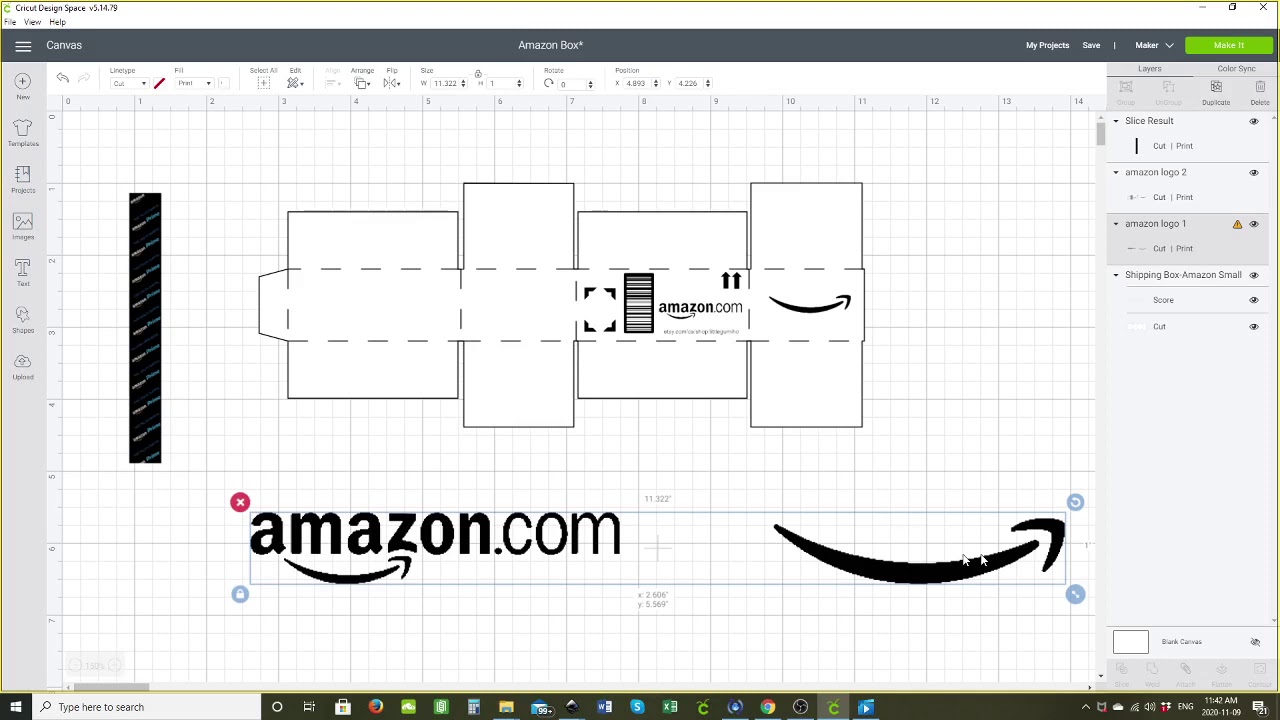This screenshot has height=720, width=1280.
Task: Open the Flip dropdown
Action: (392, 83)
